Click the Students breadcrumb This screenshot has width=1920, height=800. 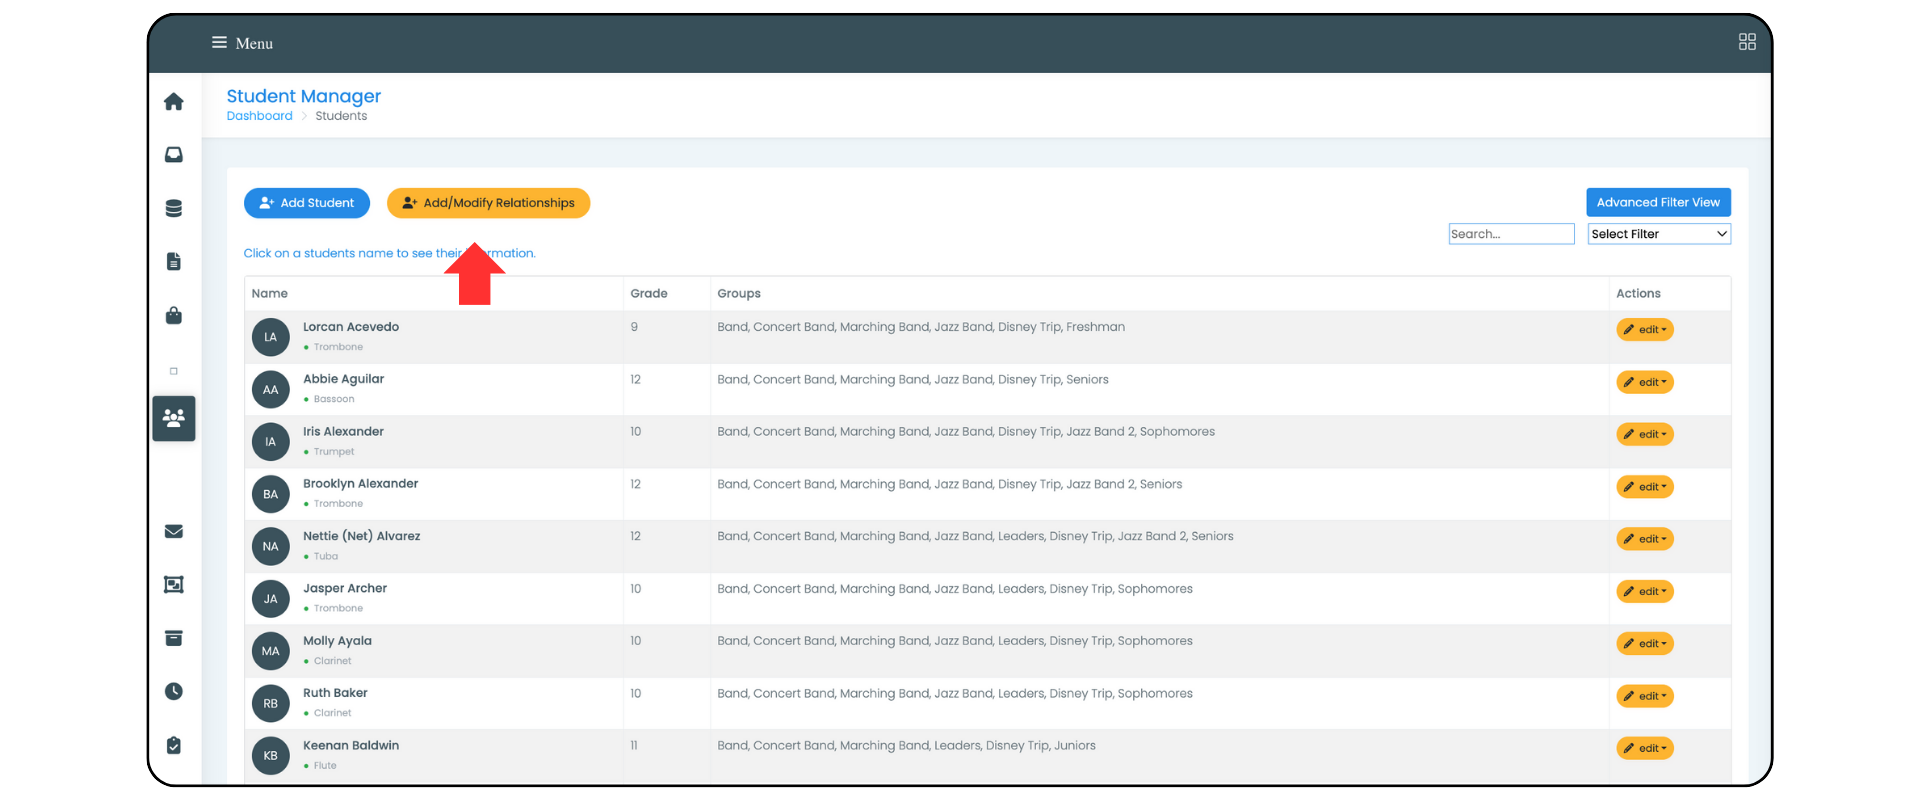[x=341, y=116]
